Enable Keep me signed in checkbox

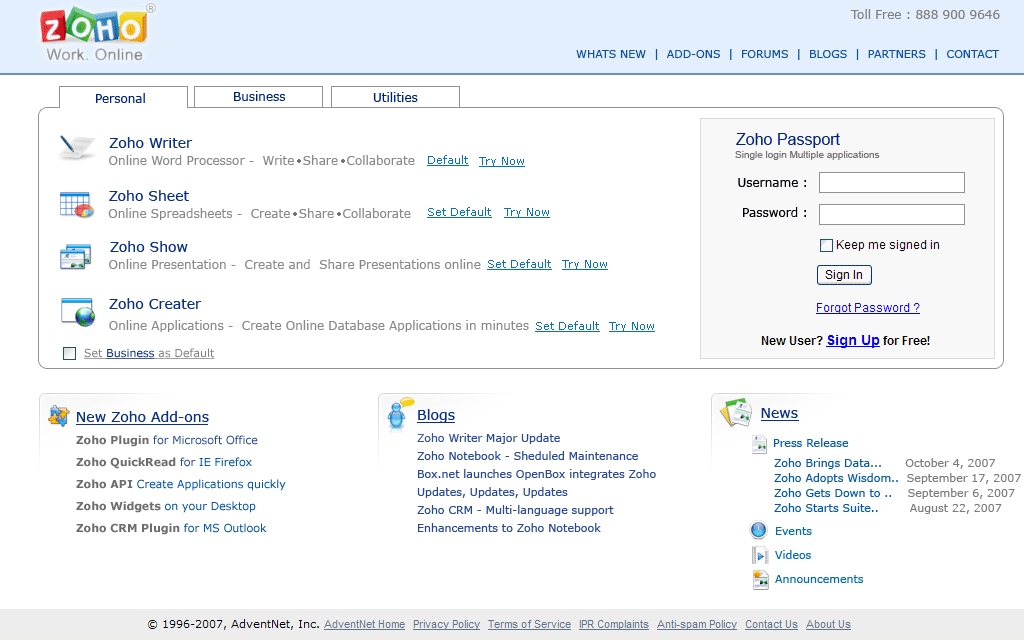point(826,246)
